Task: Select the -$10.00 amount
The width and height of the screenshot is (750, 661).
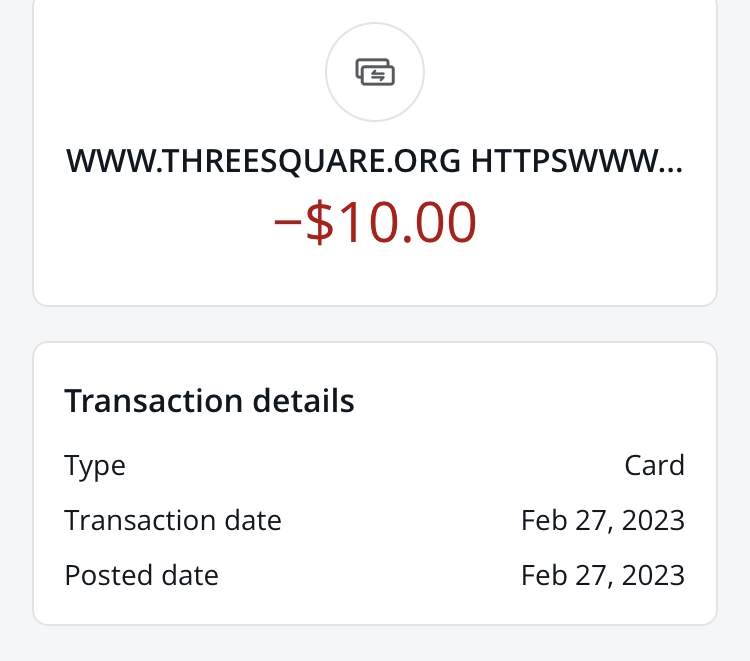Action: [375, 223]
